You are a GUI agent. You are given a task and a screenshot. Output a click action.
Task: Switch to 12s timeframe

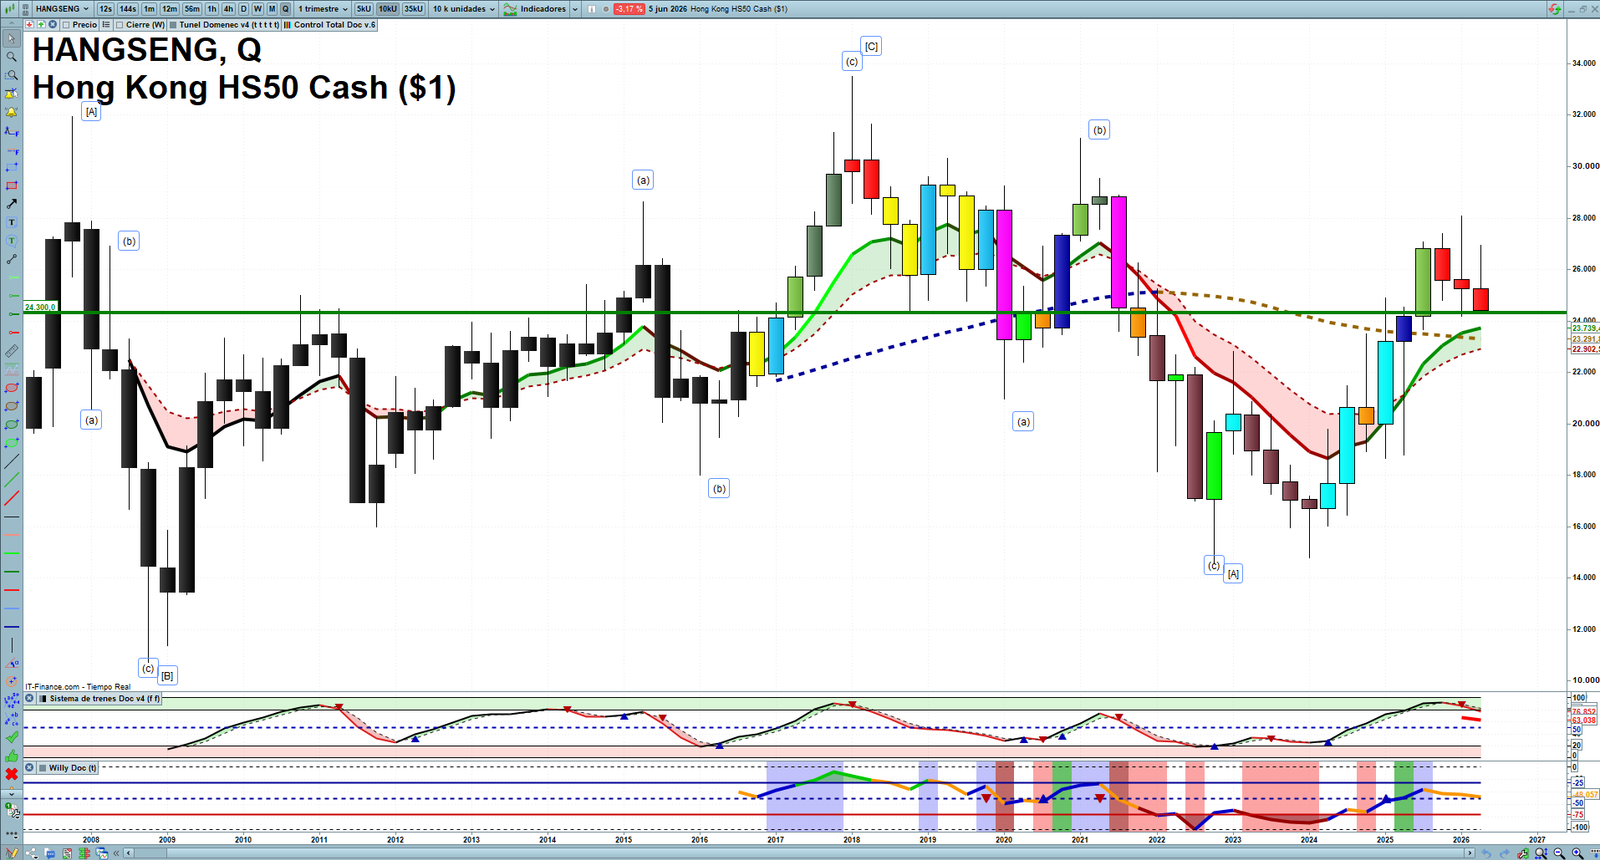point(105,9)
